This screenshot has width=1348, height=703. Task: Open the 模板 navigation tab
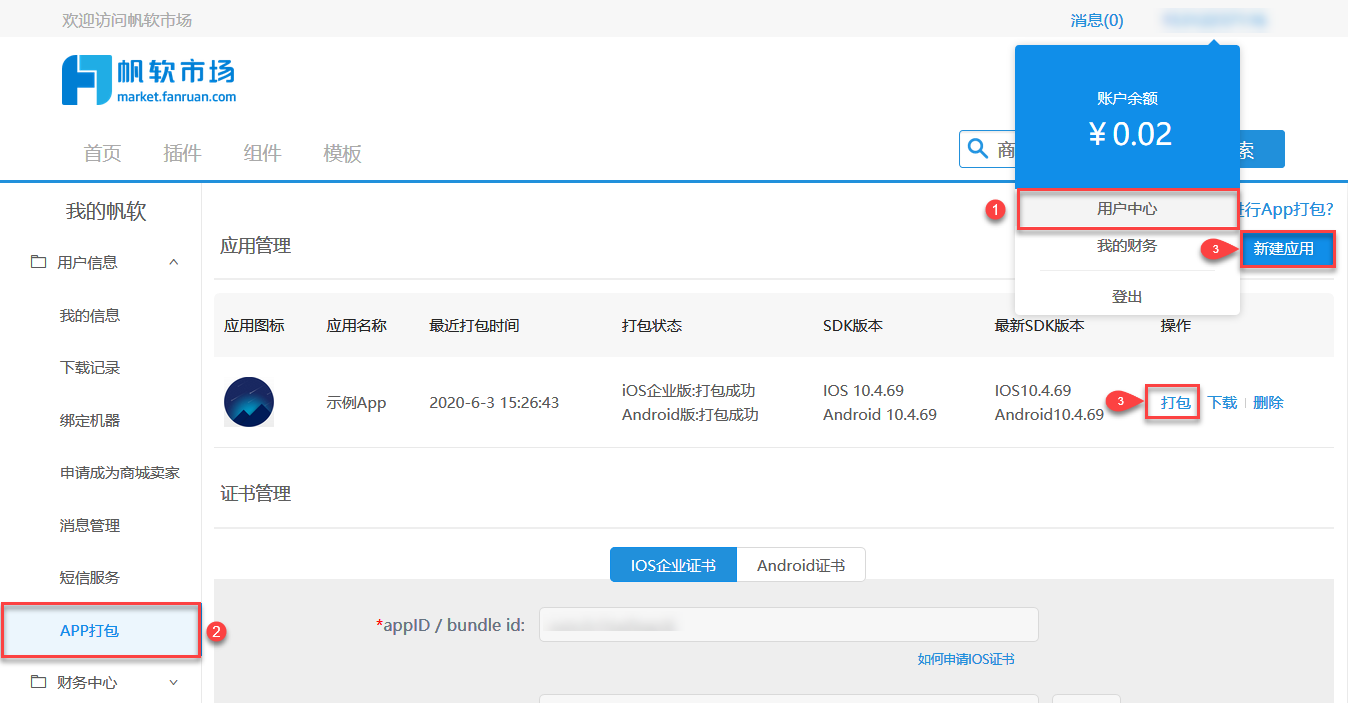click(x=342, y=153)
